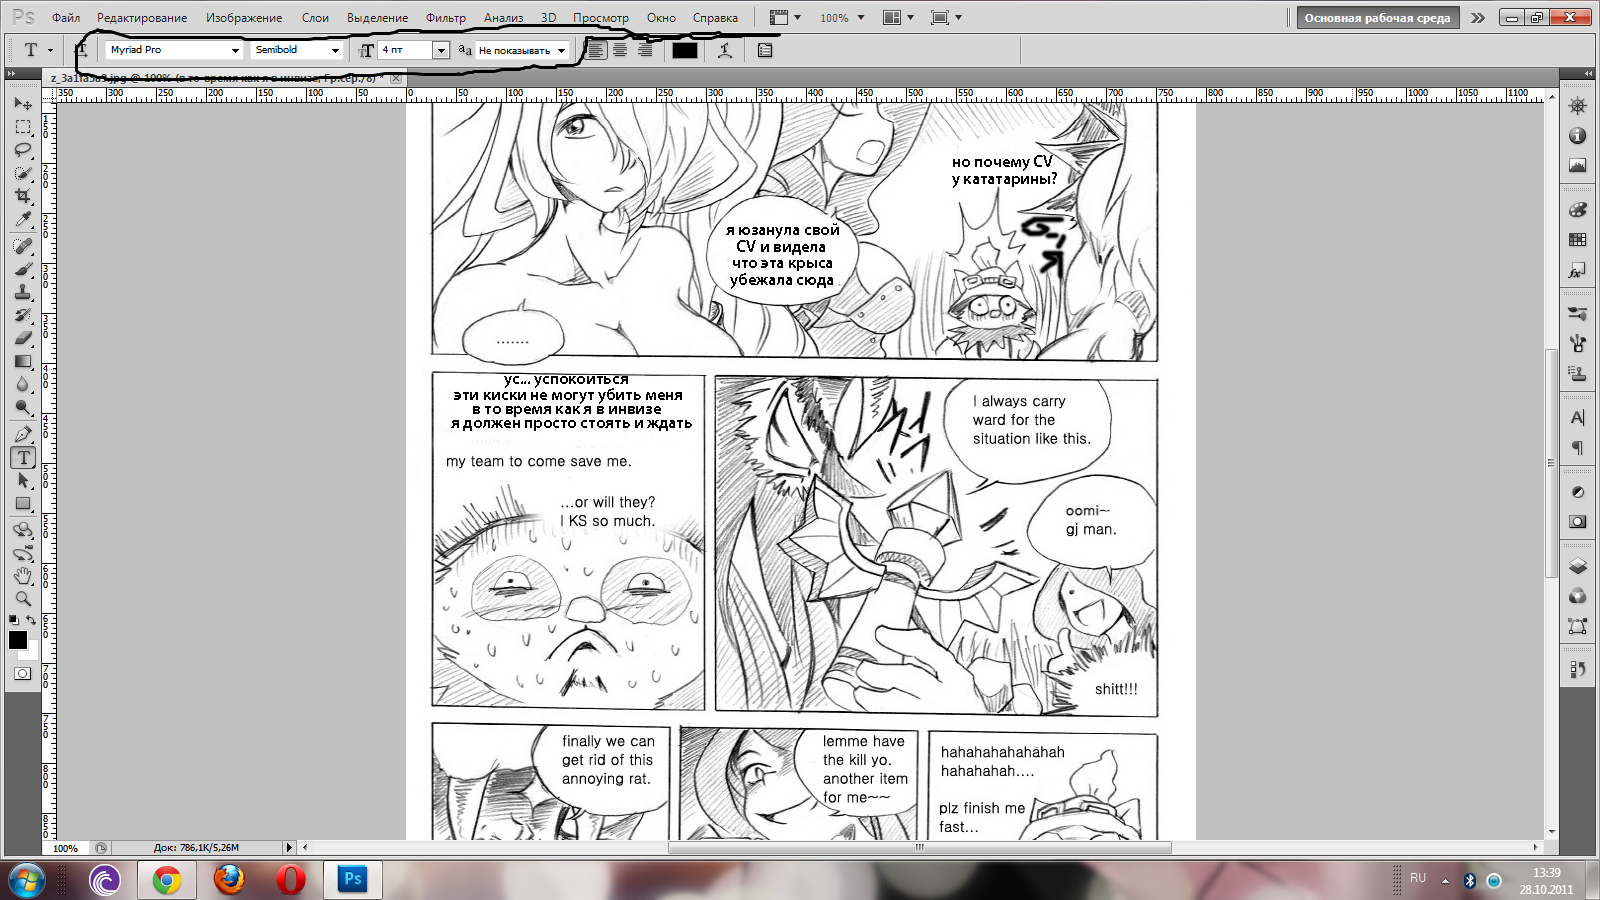Open the status bar document info arrow

tap(289, 848)
